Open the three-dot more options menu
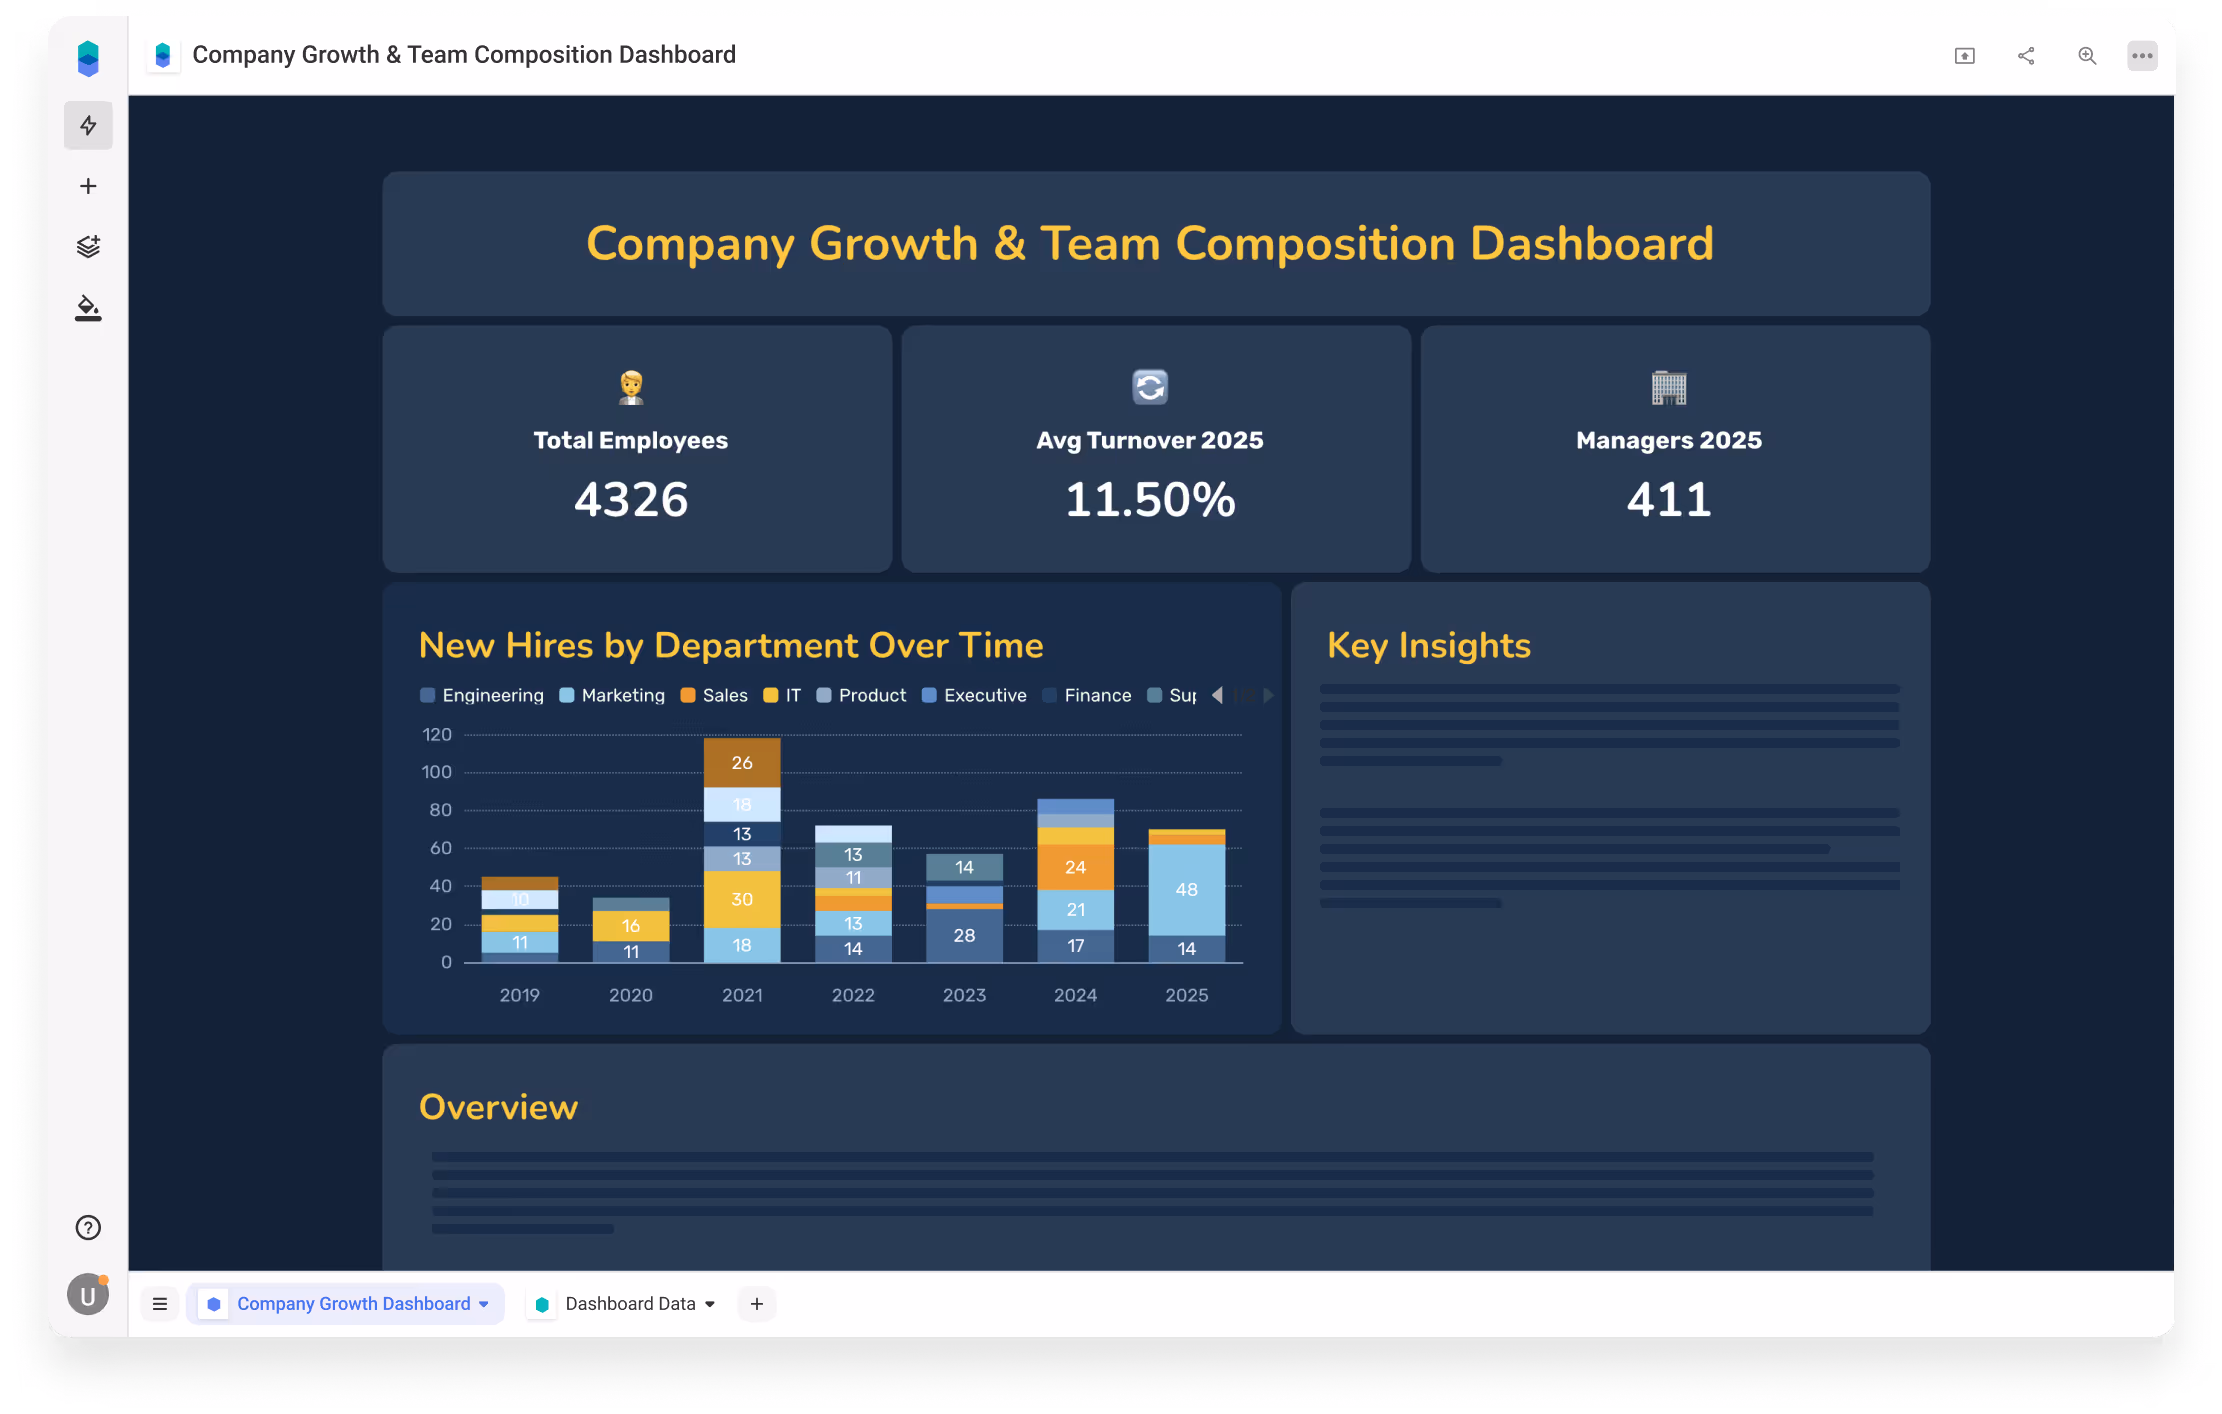 pyautogui.click(x=2142, y=56)
